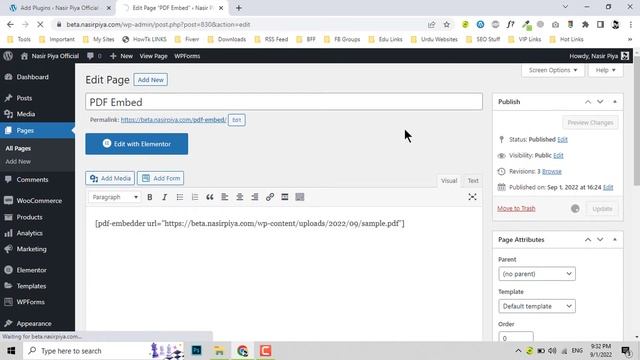Screen dimensions: 640x360
Task: Click the Add Media button
Action: 110,178
